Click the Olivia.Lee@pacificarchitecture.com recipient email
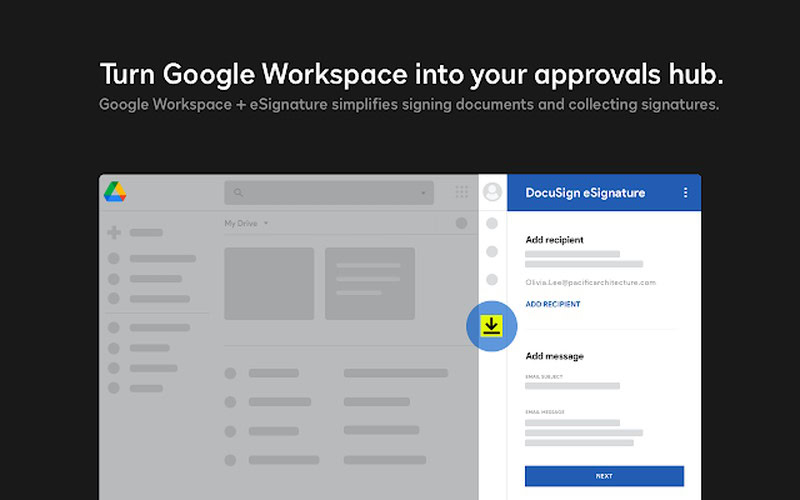This screenshot has height=500, width=800. point(590,283)
